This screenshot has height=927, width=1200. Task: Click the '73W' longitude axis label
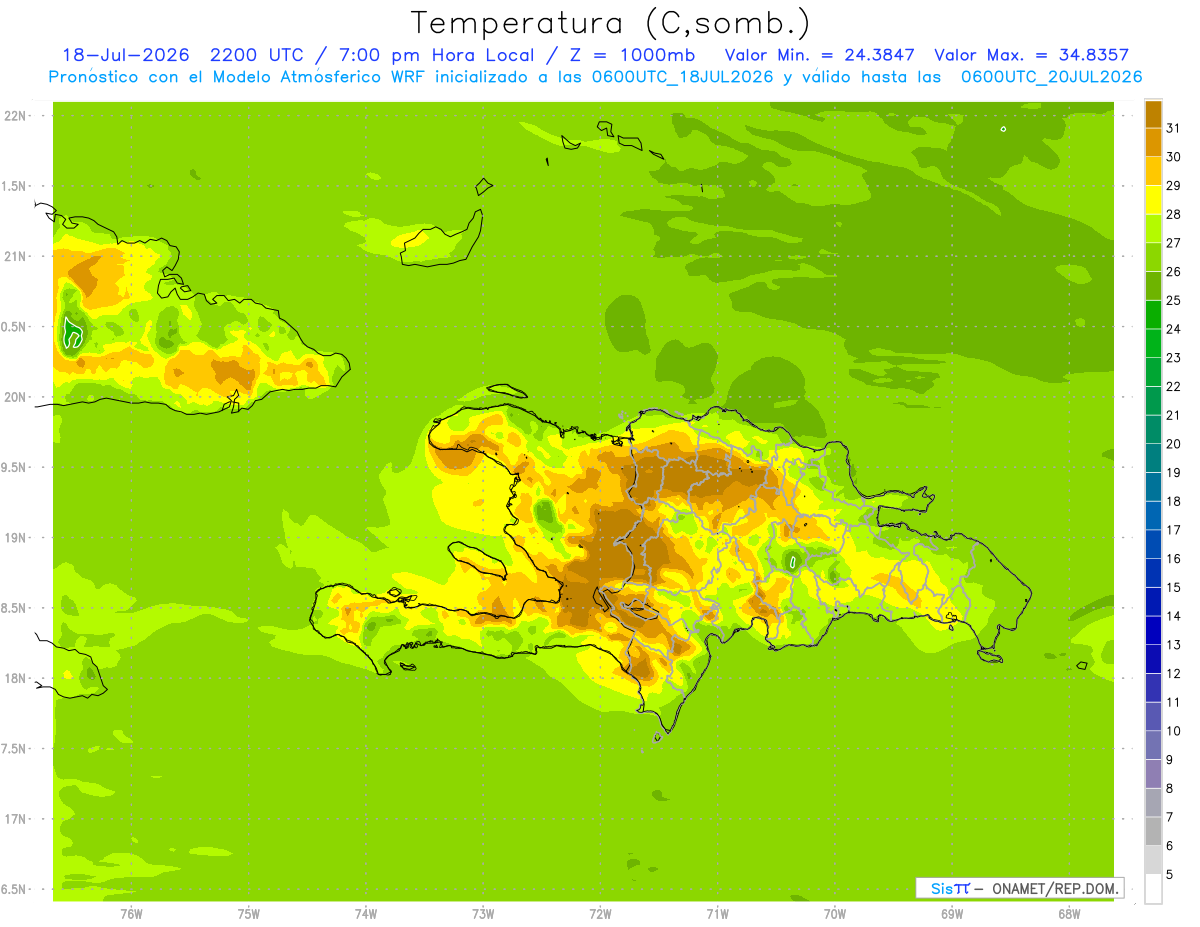pyautogui.click(x=483, y=914)
